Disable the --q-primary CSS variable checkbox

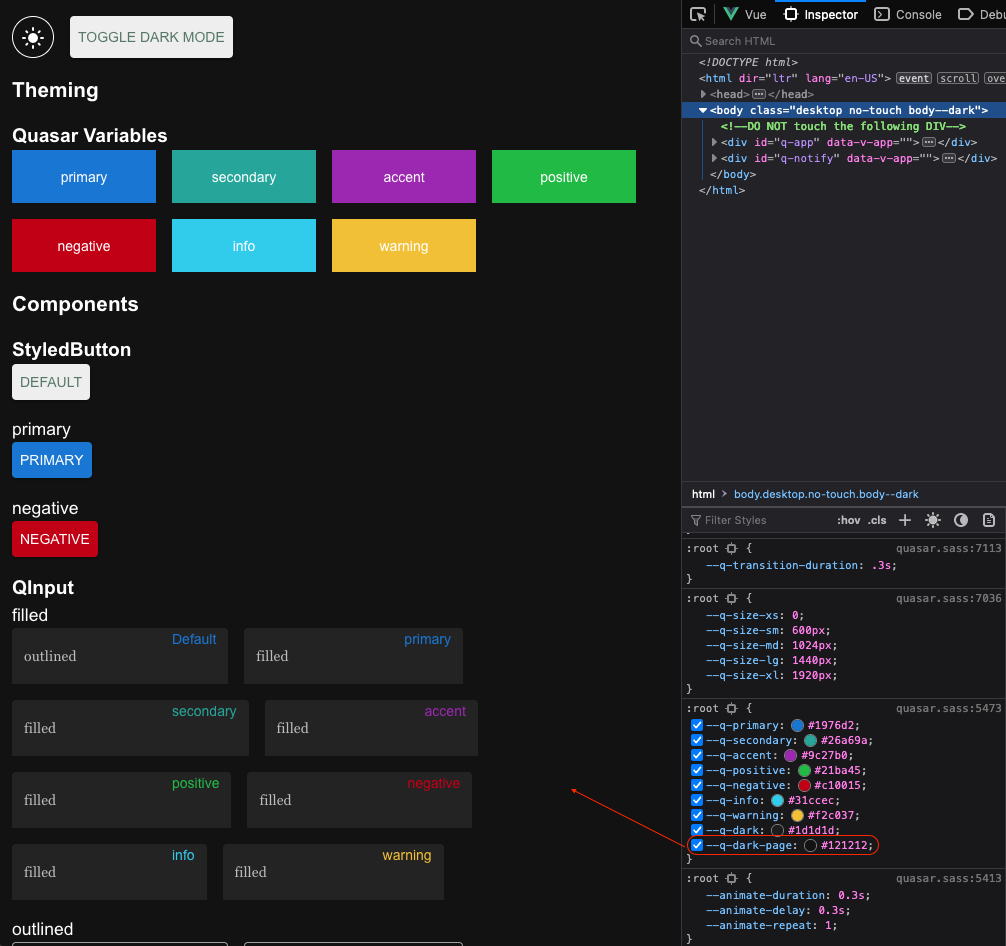696,725
